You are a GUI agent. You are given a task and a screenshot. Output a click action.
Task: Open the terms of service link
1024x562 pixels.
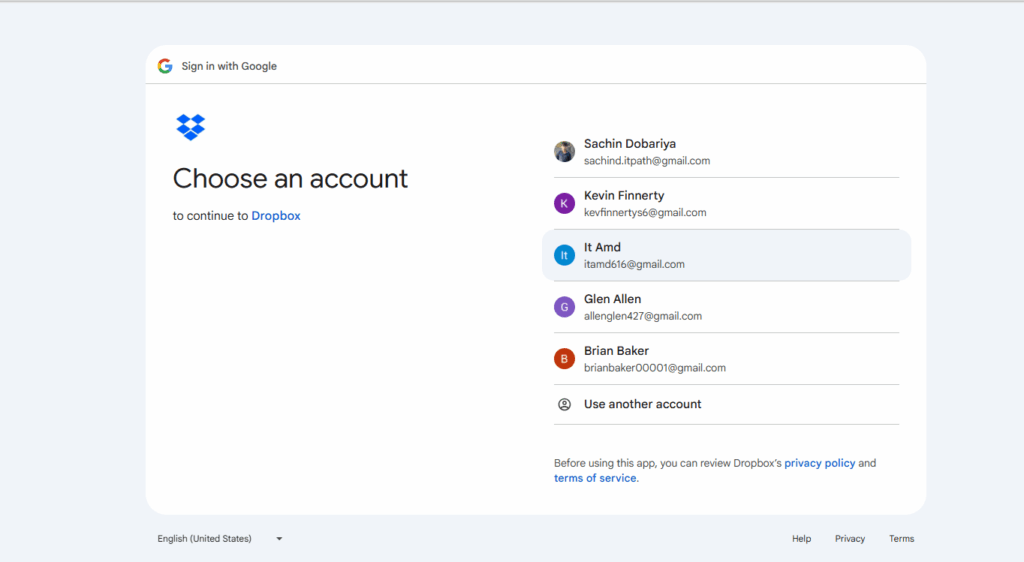click(595, 478)
